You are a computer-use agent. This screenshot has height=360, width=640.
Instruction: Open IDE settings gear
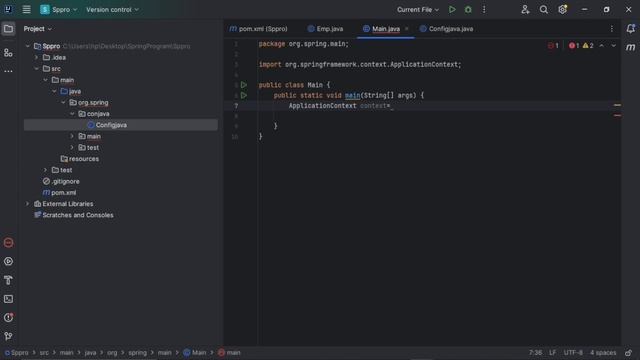[x=562, y=9]
